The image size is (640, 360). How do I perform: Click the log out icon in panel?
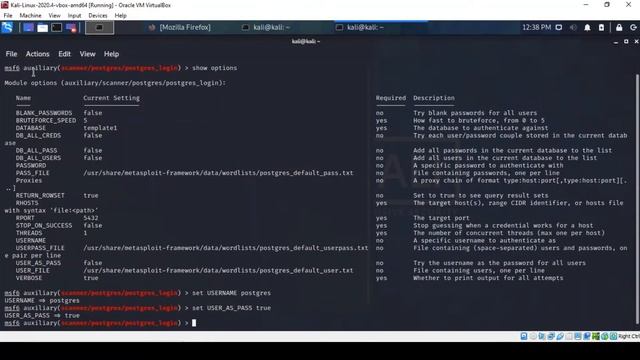pos(633,27)
